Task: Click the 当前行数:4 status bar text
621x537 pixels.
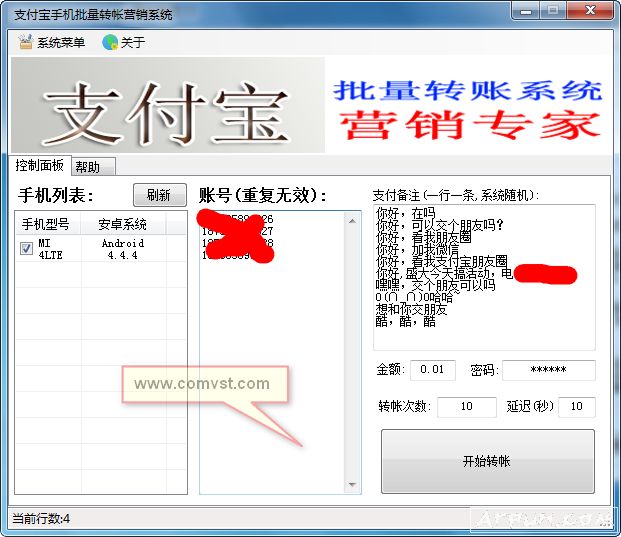Action: click(41, 518)
